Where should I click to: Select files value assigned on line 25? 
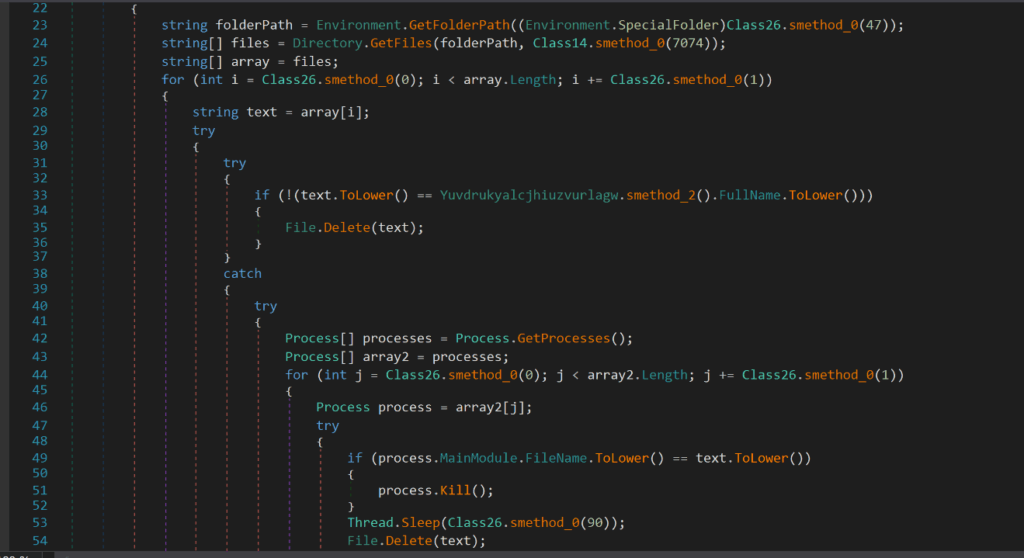click(312, 61)
